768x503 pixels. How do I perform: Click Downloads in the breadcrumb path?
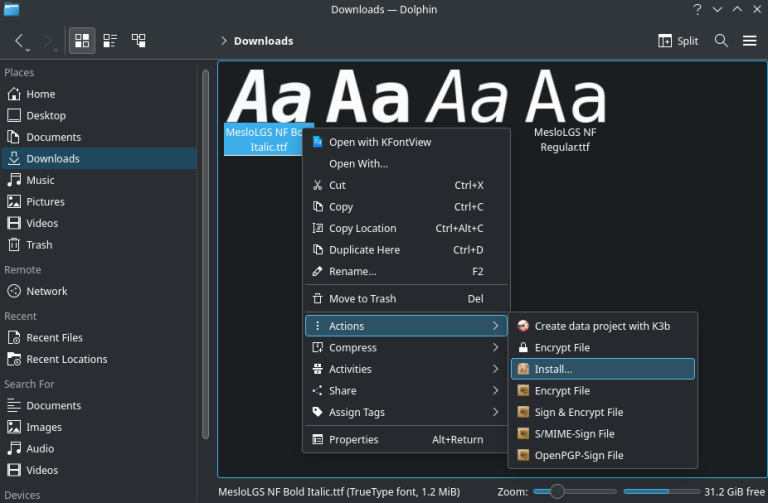click(x=263, y=41)
